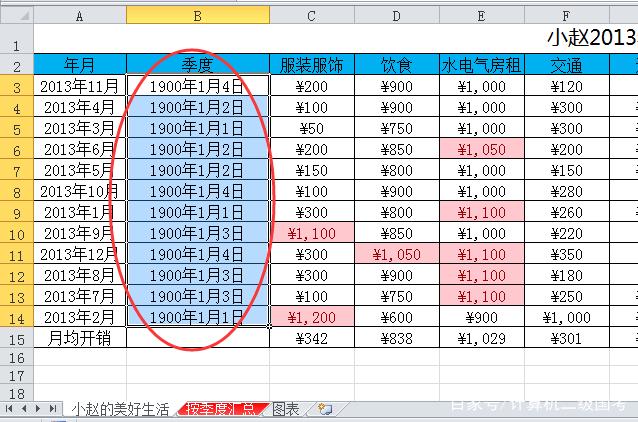Select the ¥900 cell in column E
Viewport: 638px width, 422px height.
click(x=482, y=317)
